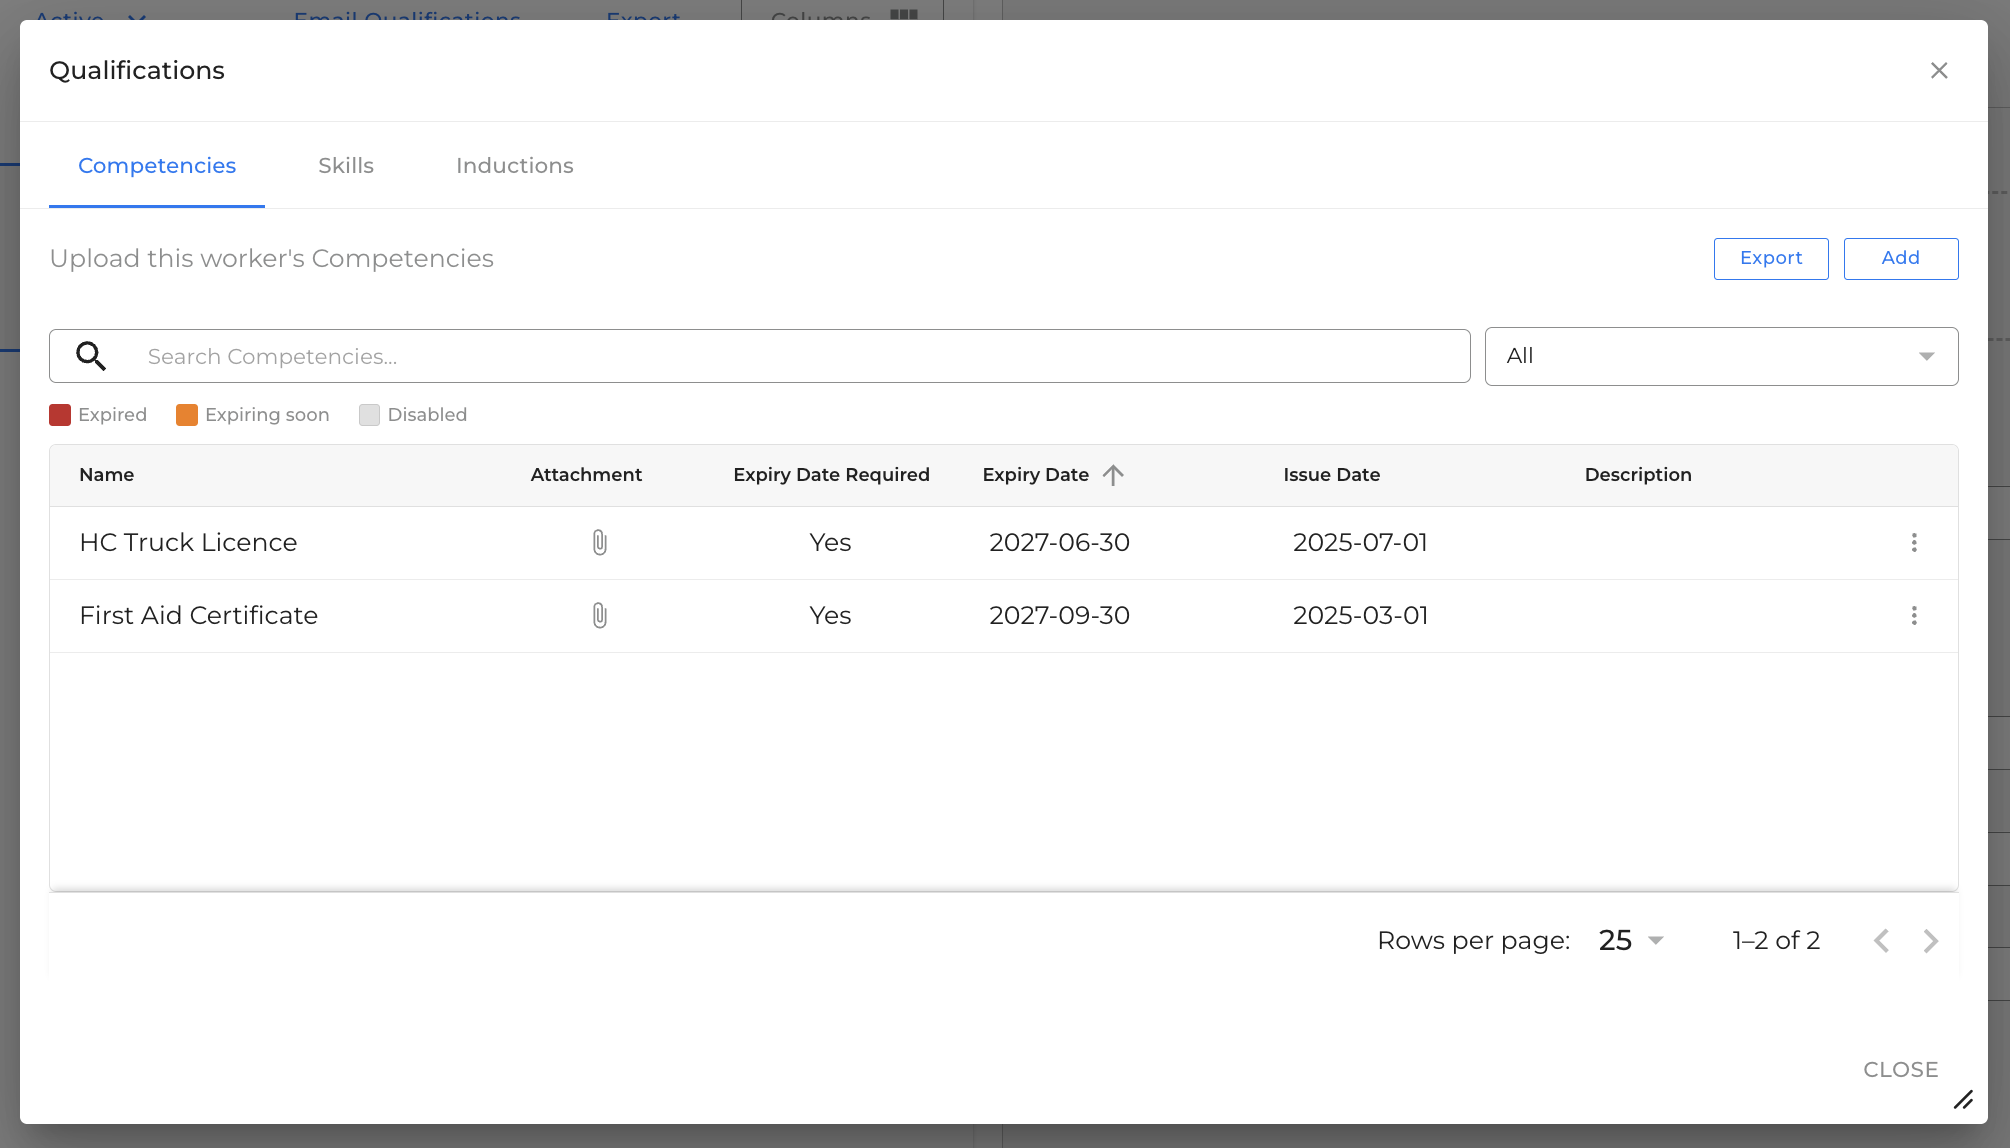2010x1148 pixels.
Task: Click Yes in HC Truck Licence row
Action: (830, 542)
